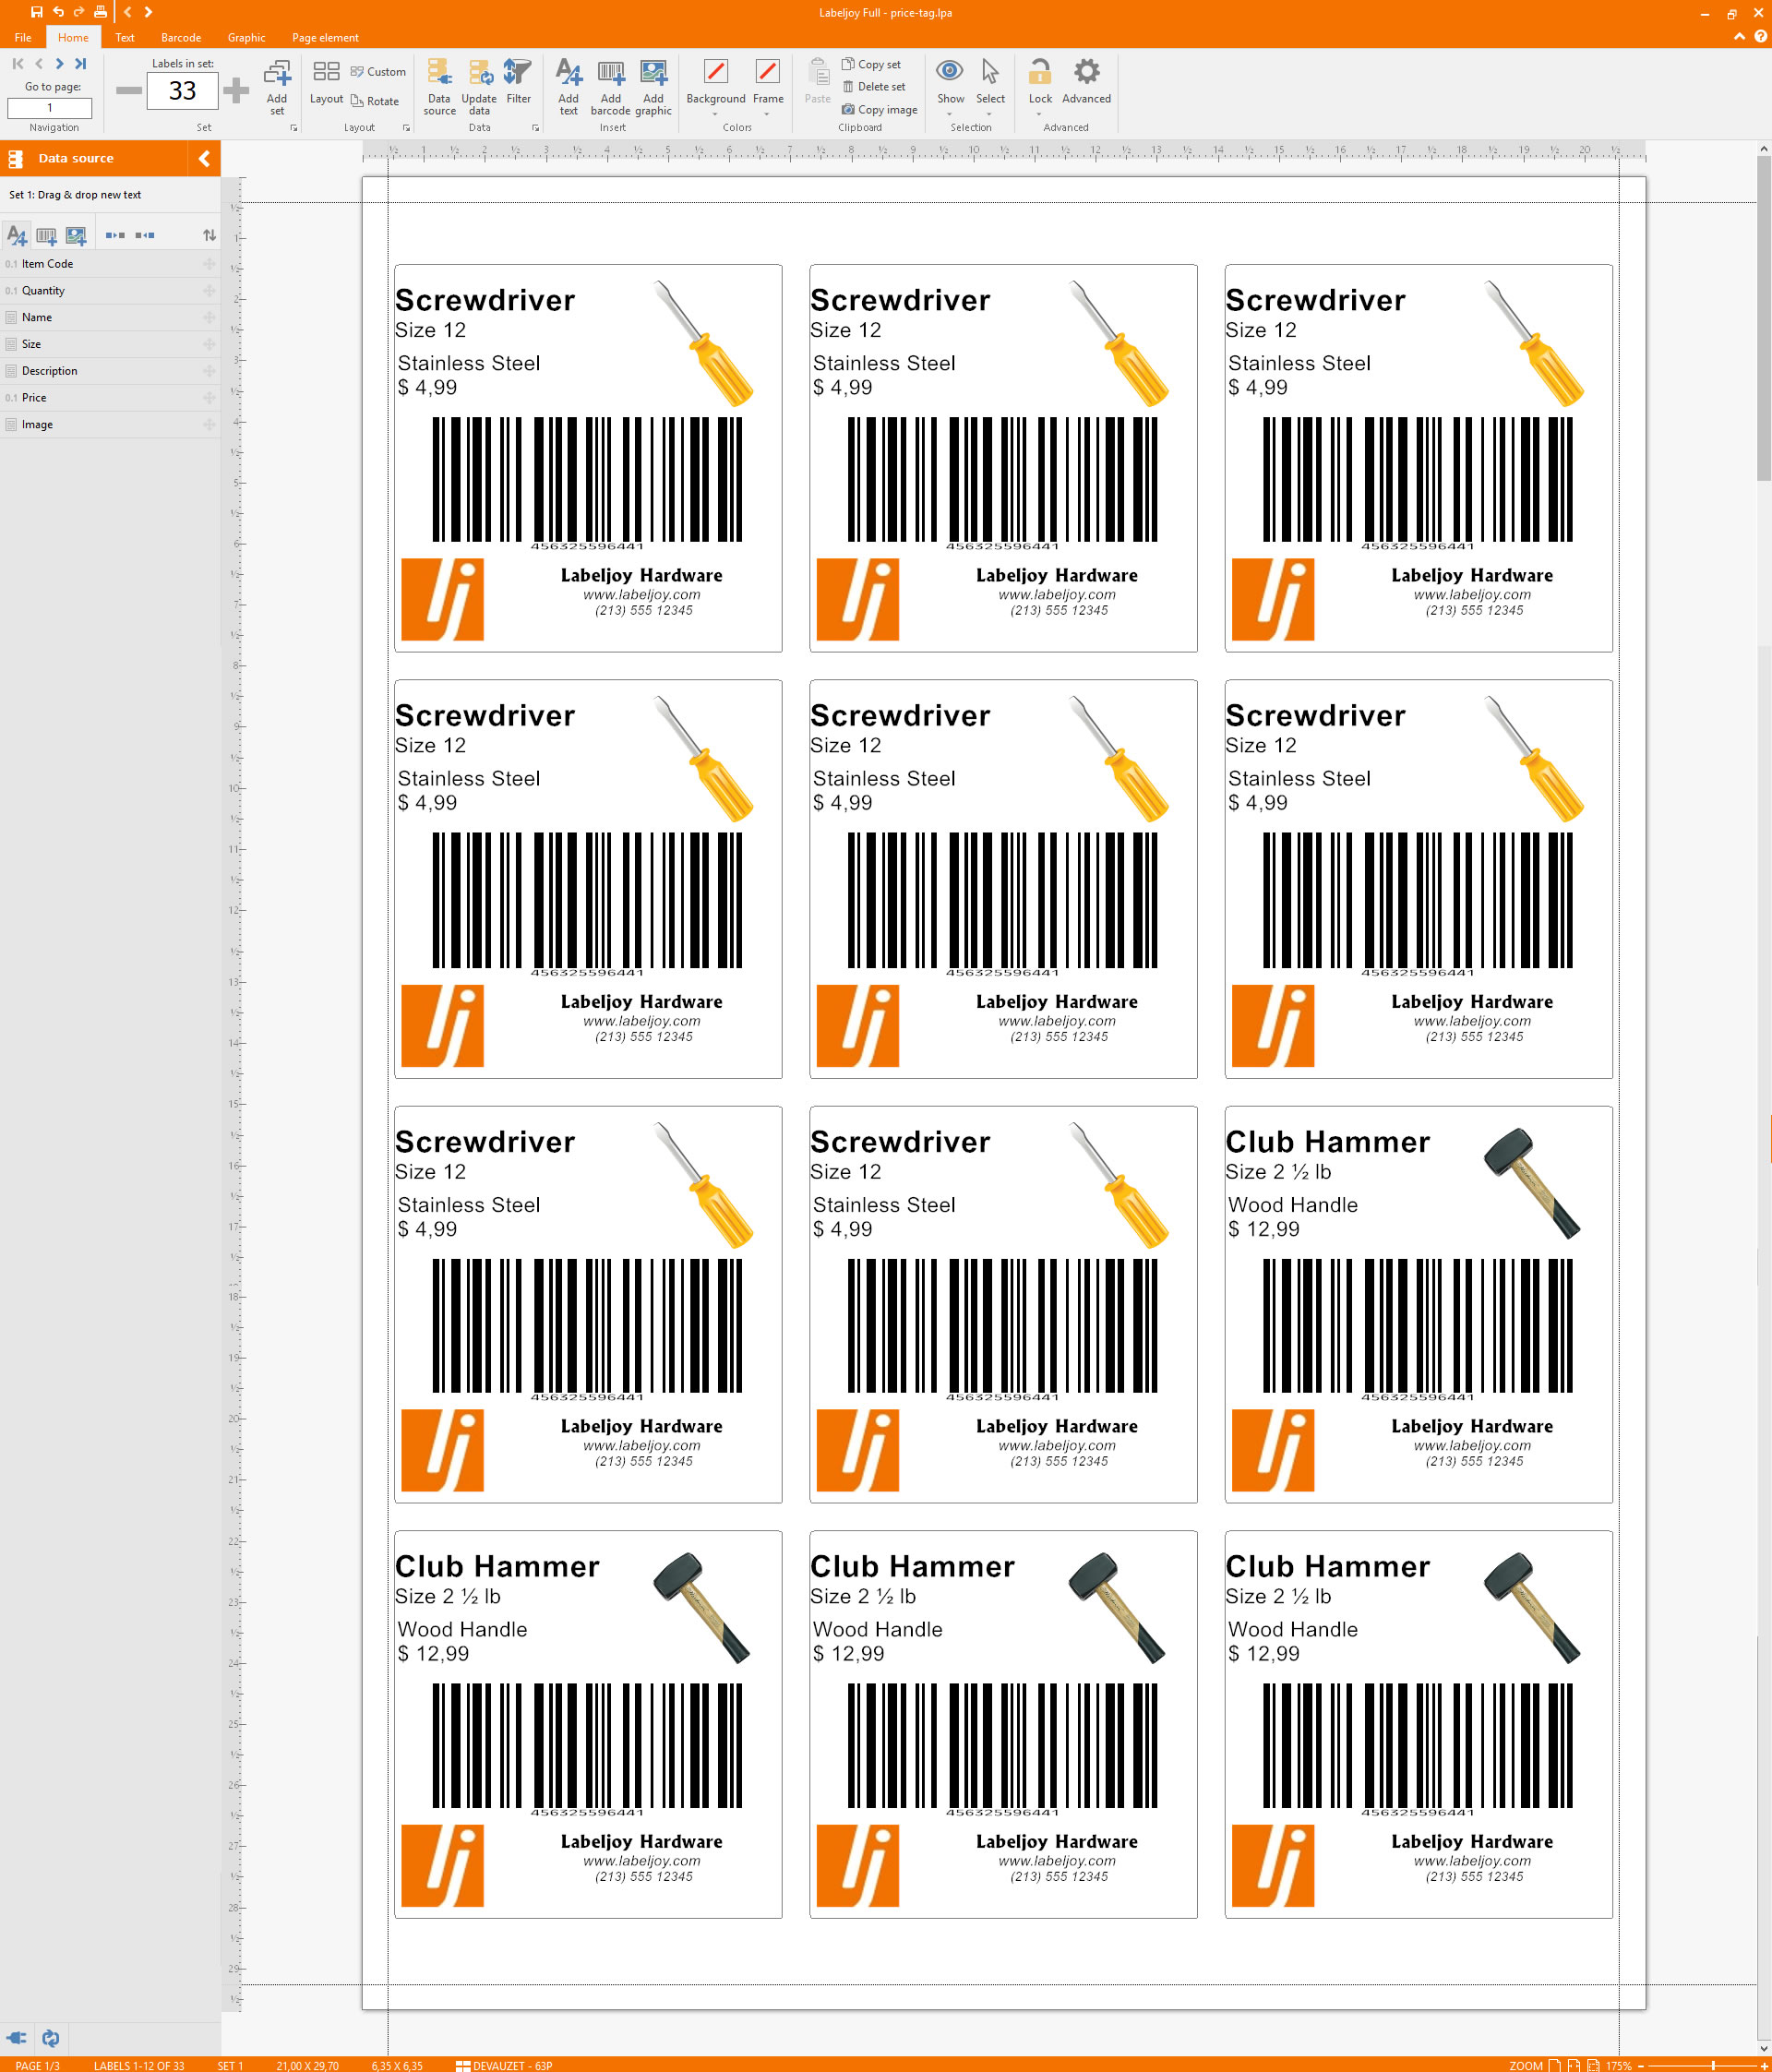Undo the last action
1772x2072 pixels.
[58, 12]
